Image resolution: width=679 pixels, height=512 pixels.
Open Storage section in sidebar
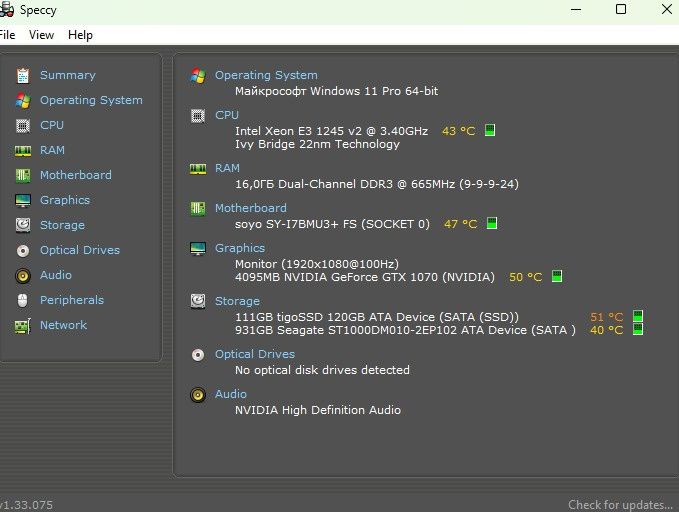point(62,225)
